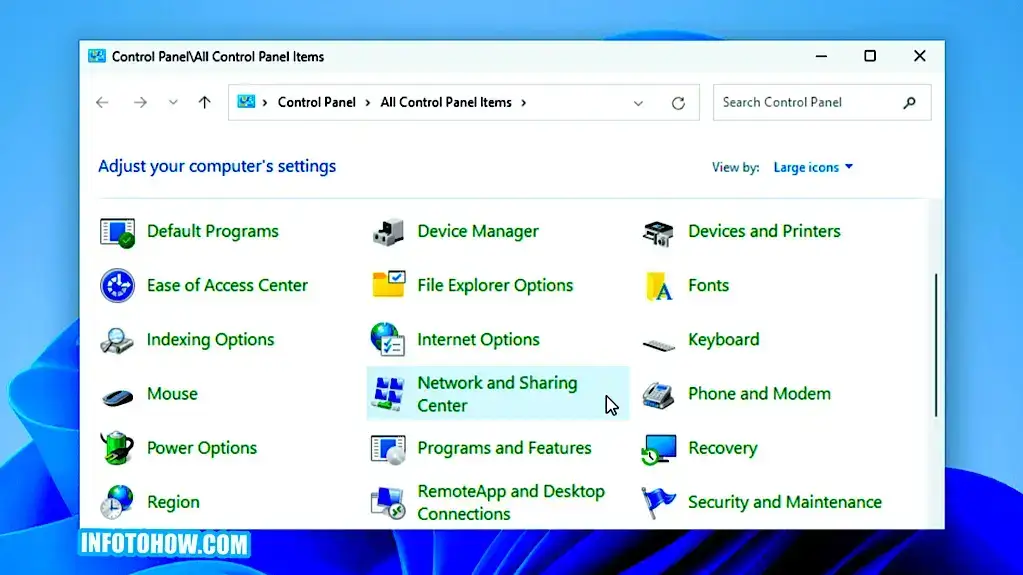Click the Control Panel icon in the address bar
Image resolution: width=1023 pixels, height=575 pixels.
(246, 102)
